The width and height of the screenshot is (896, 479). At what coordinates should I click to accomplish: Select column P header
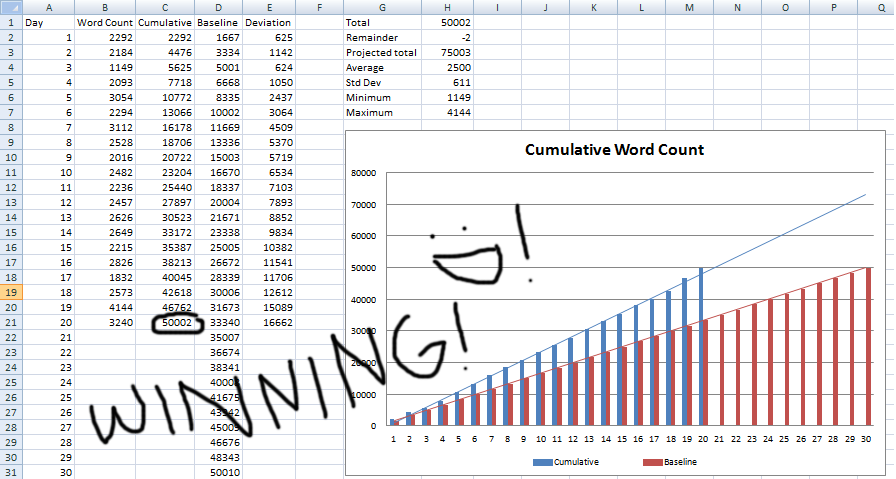[x=833, y=7]
